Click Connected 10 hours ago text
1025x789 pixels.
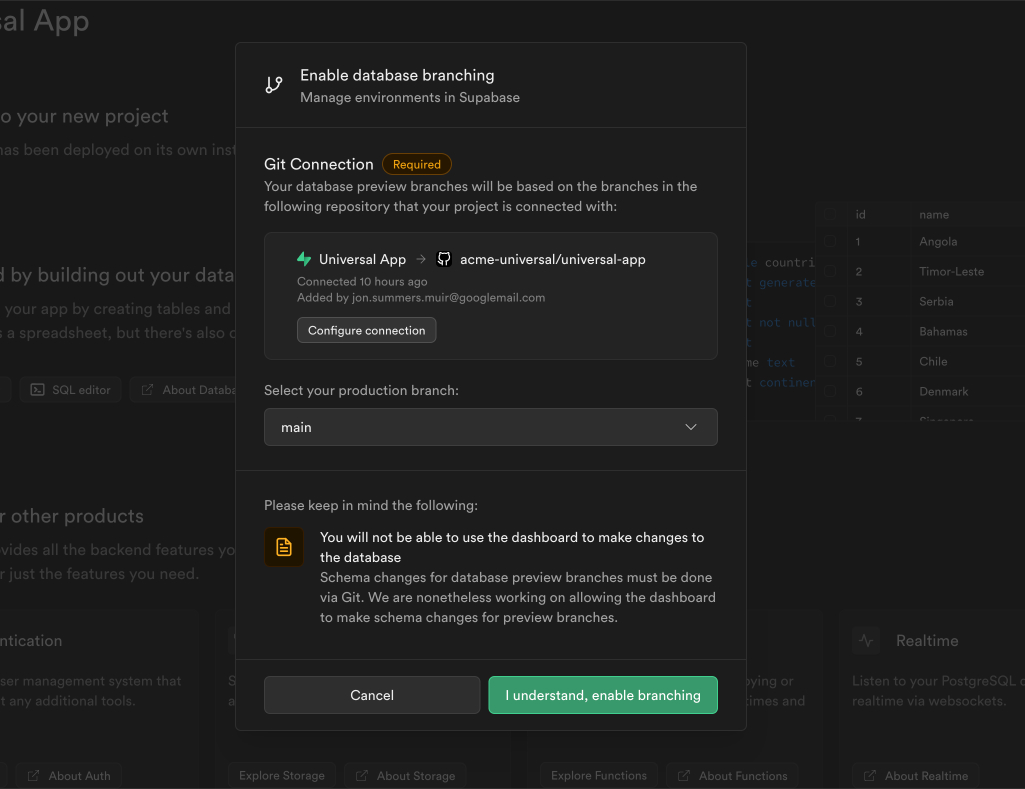point(362,281)
